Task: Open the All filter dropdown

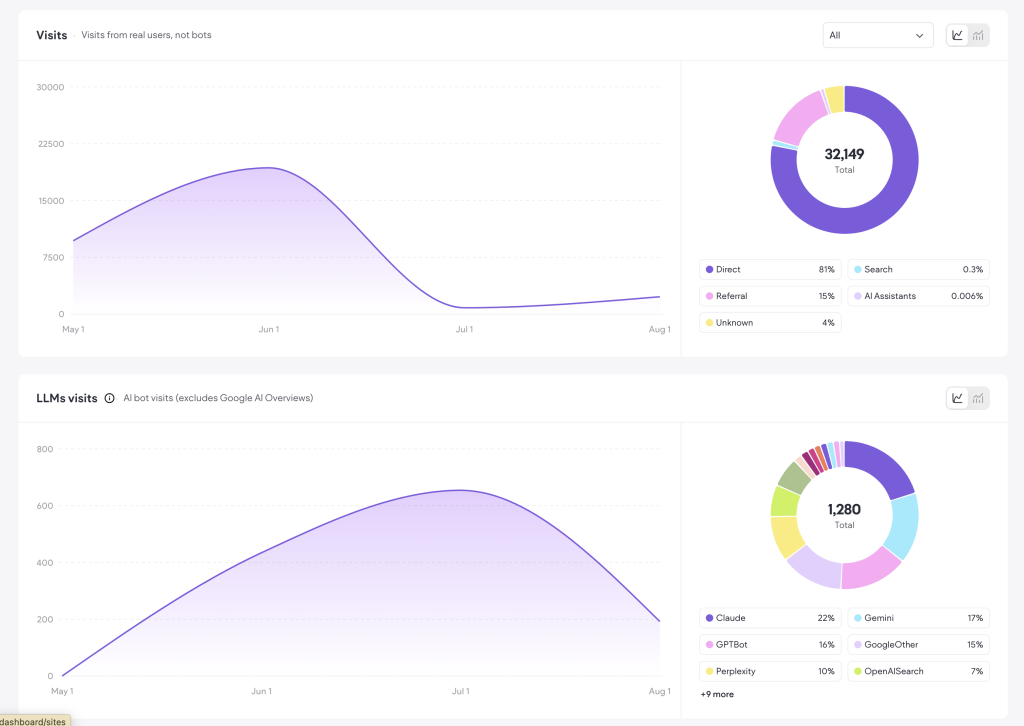Action: (878, 35)
